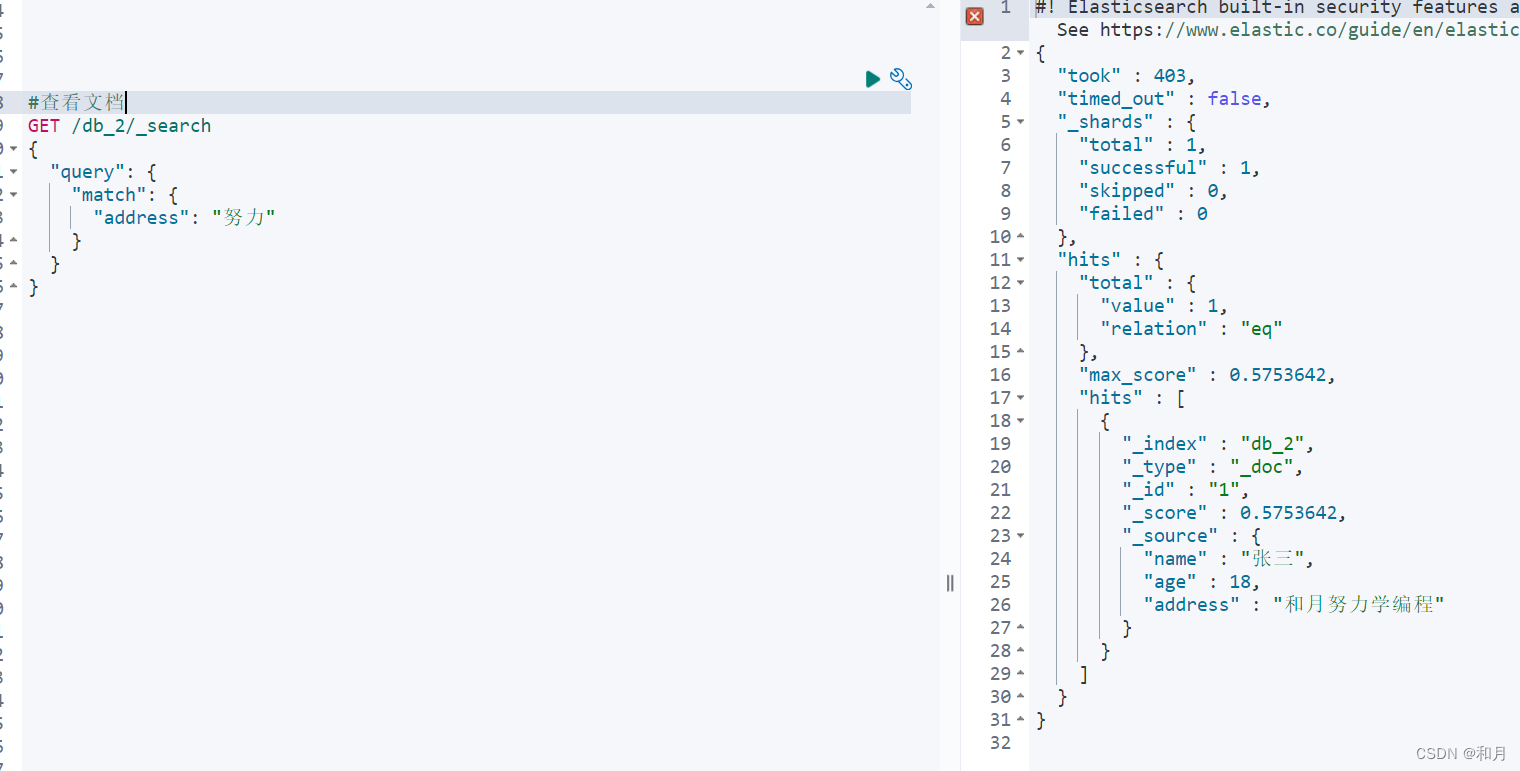The image size is (1520, 771).
Task: Click the play icon to run the search query
Action: [872, 79]
